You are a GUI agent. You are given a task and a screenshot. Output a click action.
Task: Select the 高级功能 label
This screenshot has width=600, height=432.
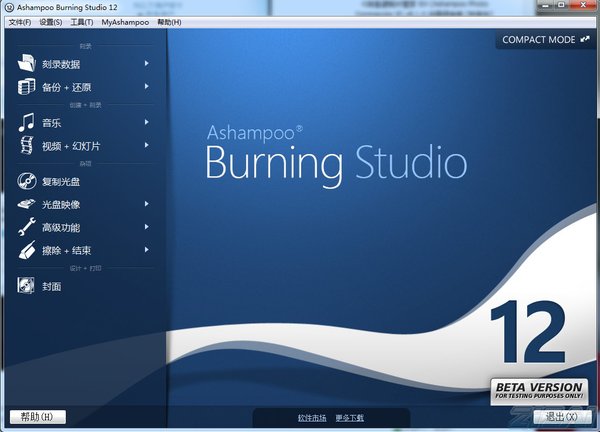pos(61,228)
